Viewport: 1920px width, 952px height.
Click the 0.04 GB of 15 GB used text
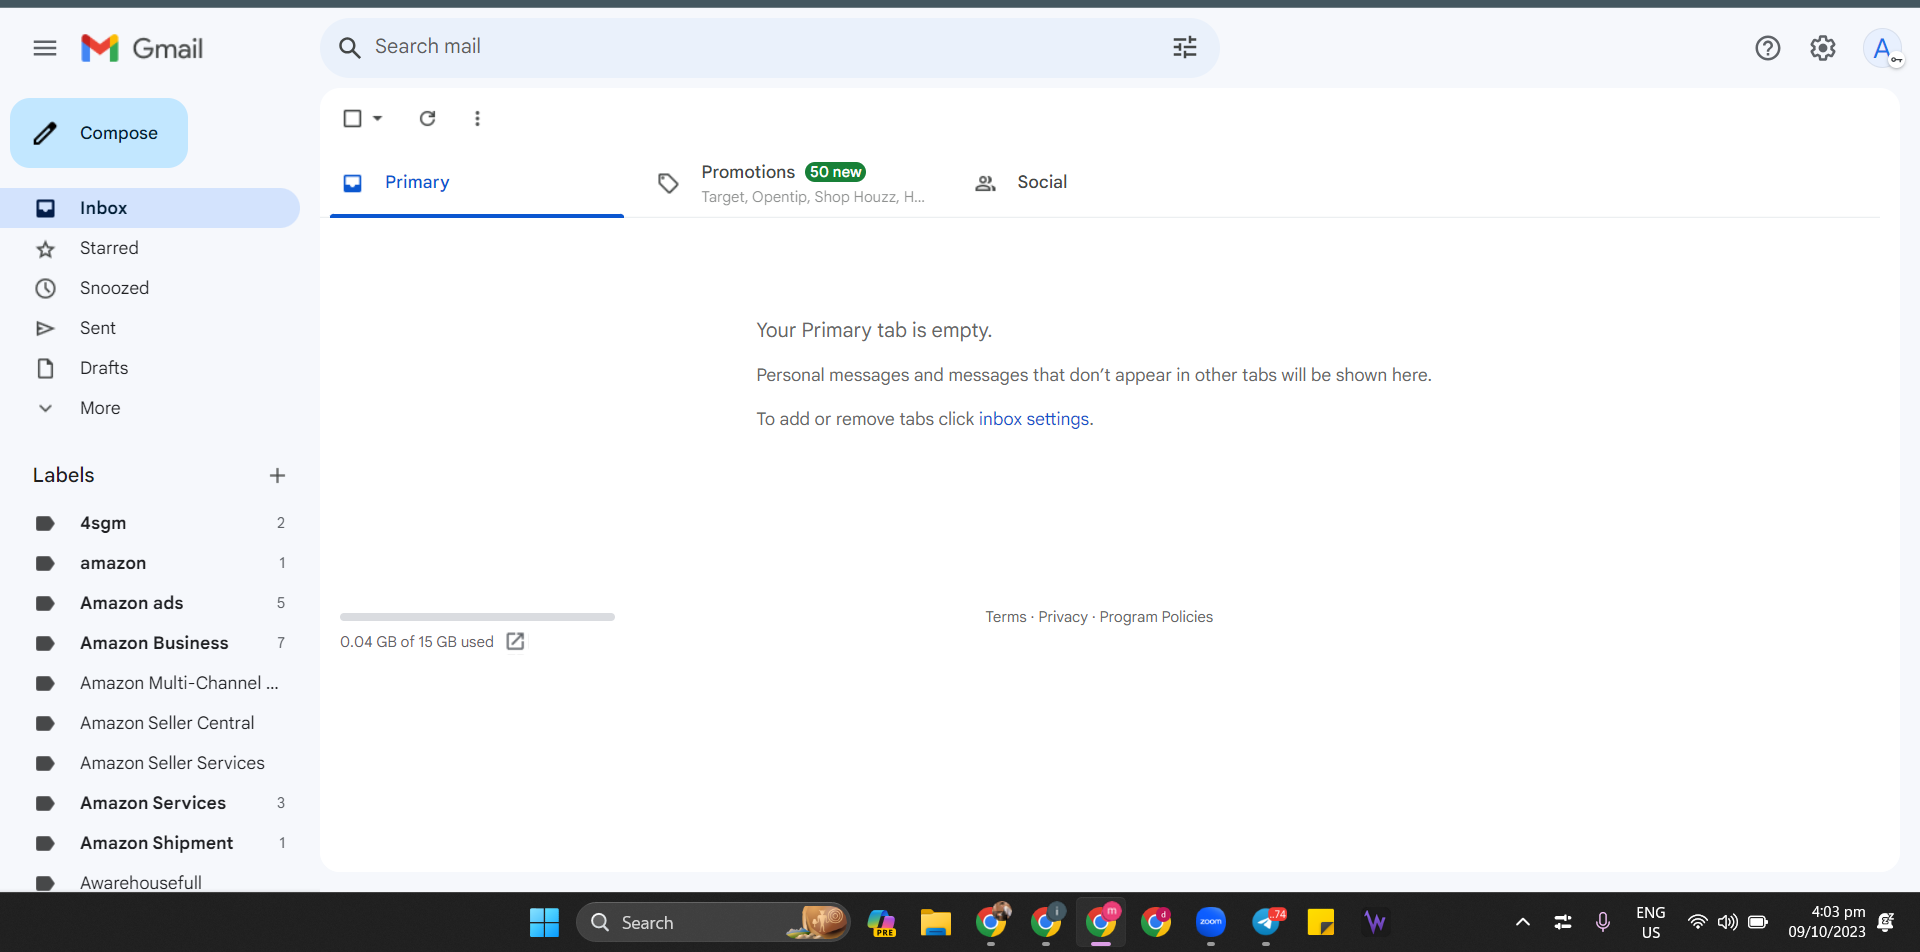[417, 642]
